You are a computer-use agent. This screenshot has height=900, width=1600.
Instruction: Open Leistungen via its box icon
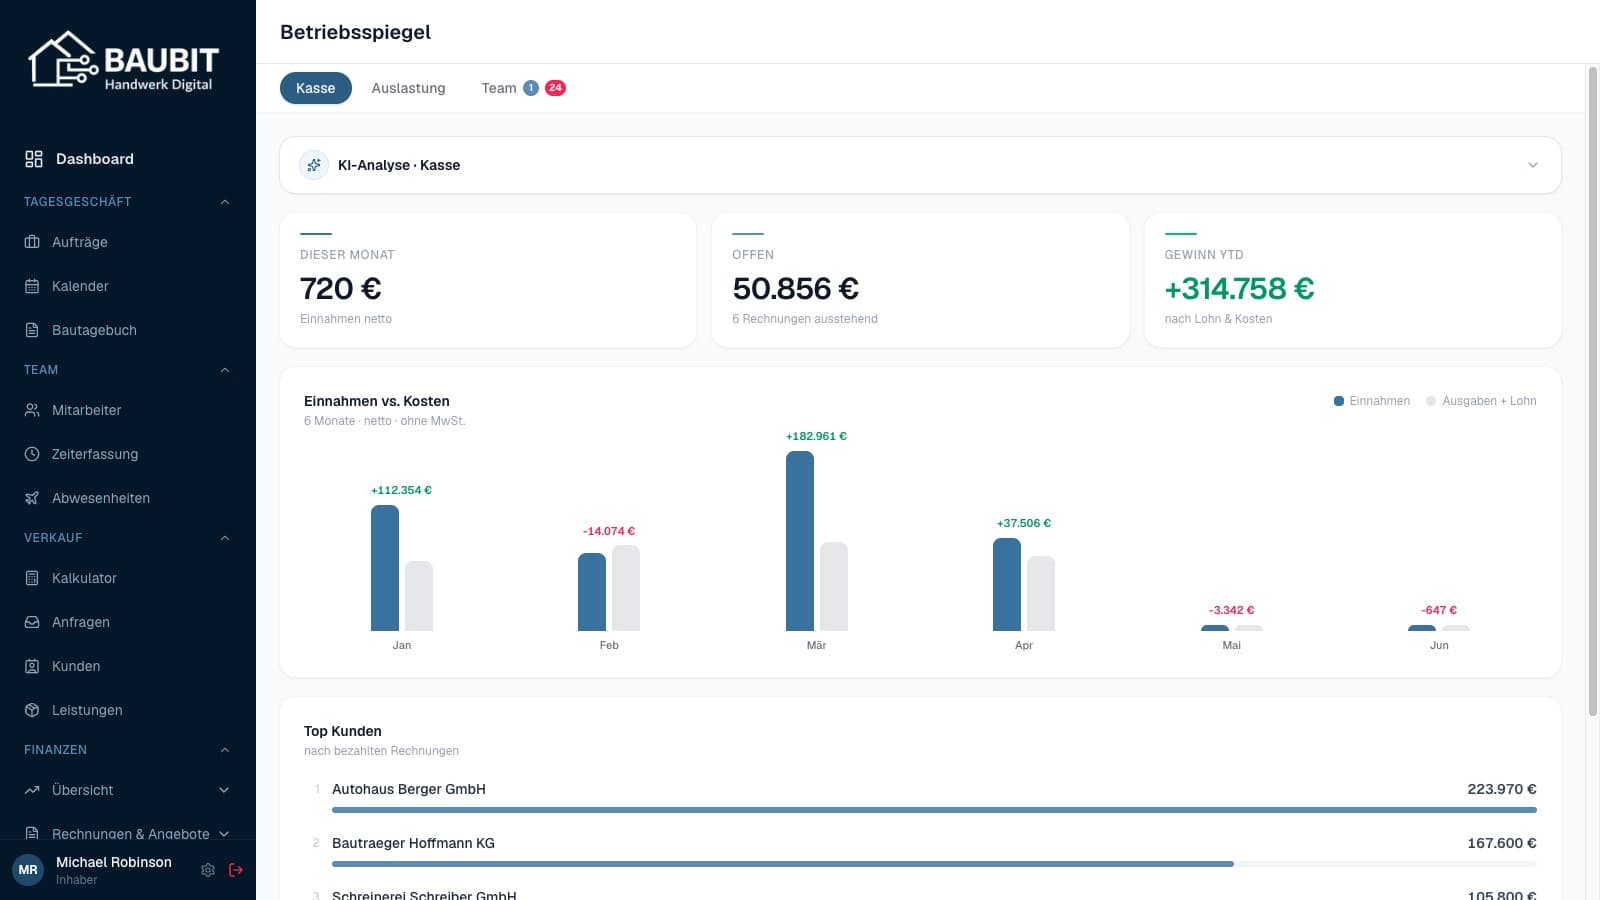pyautogui.click(x=32, y=710)
